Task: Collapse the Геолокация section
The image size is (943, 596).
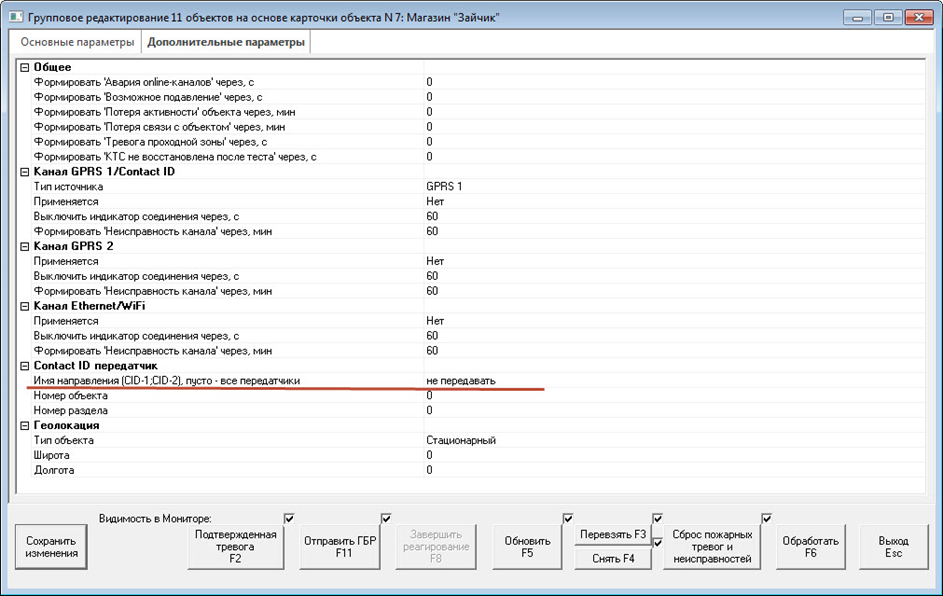Action: pos(25,426)
